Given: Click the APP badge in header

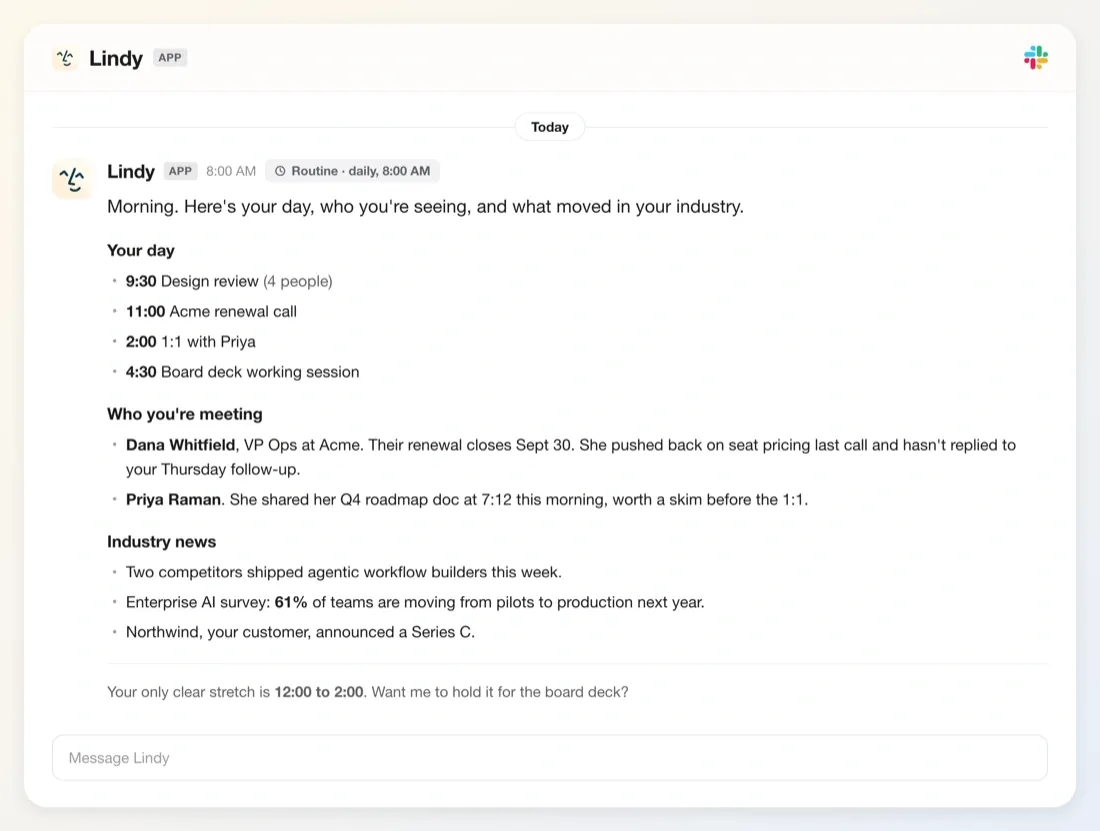Looking at the screenshot, I should (170, 58).
